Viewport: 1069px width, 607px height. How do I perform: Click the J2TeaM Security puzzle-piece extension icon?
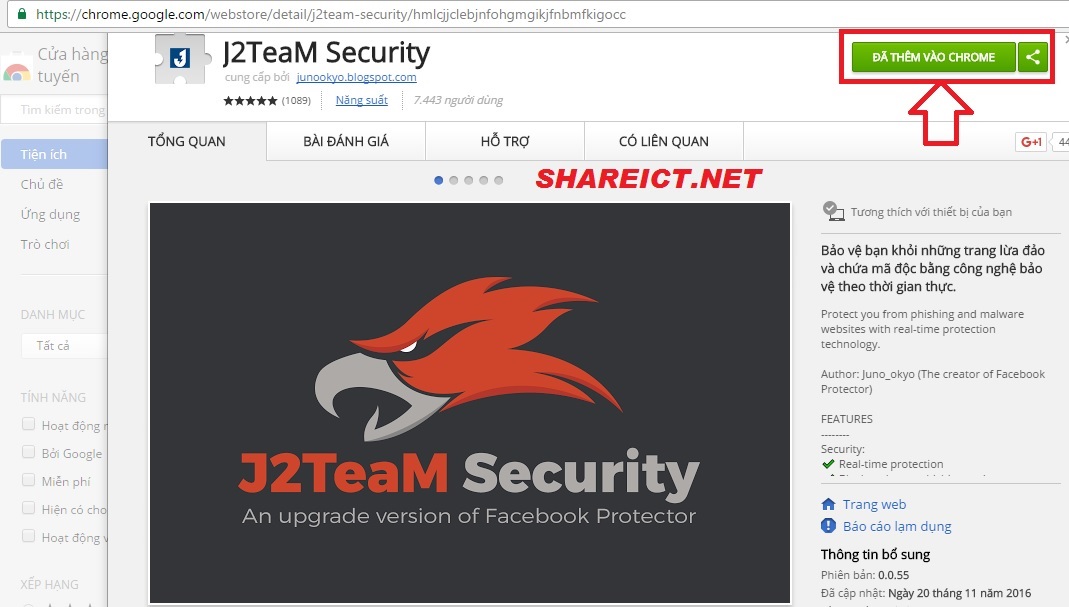point(181,59)
